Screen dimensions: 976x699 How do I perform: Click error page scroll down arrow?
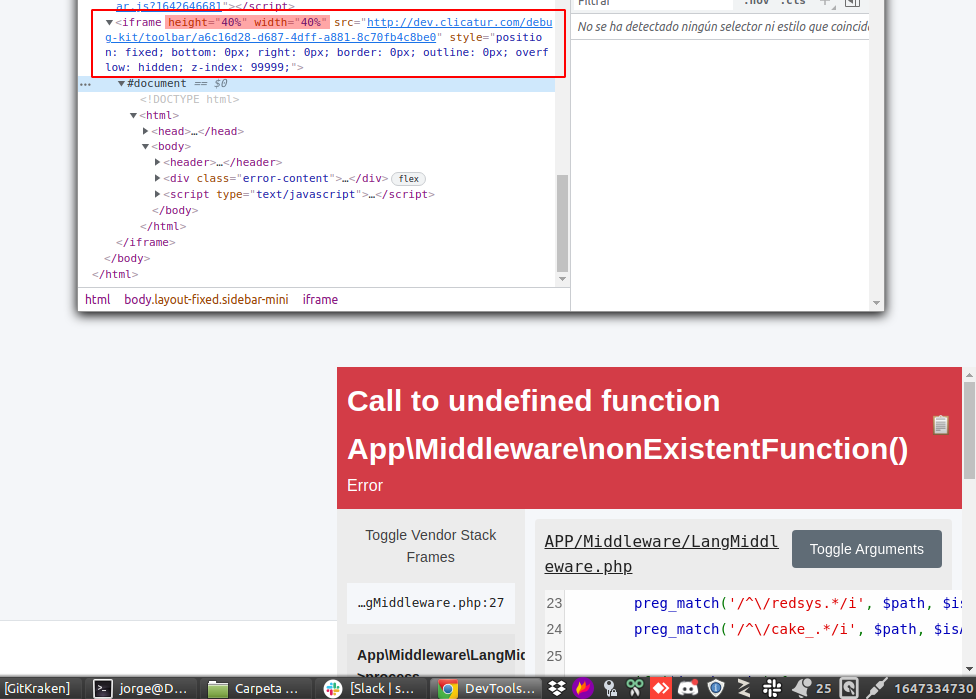969,669
